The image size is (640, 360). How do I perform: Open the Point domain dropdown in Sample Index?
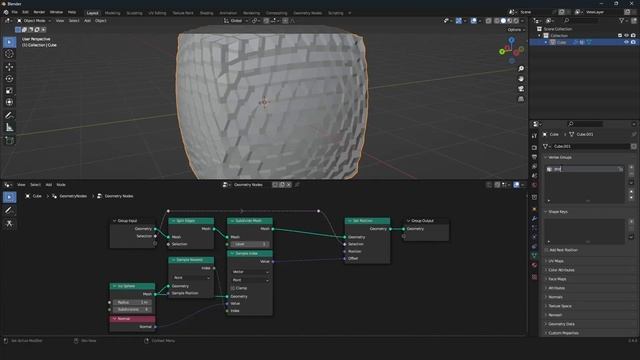click(250, 280)
